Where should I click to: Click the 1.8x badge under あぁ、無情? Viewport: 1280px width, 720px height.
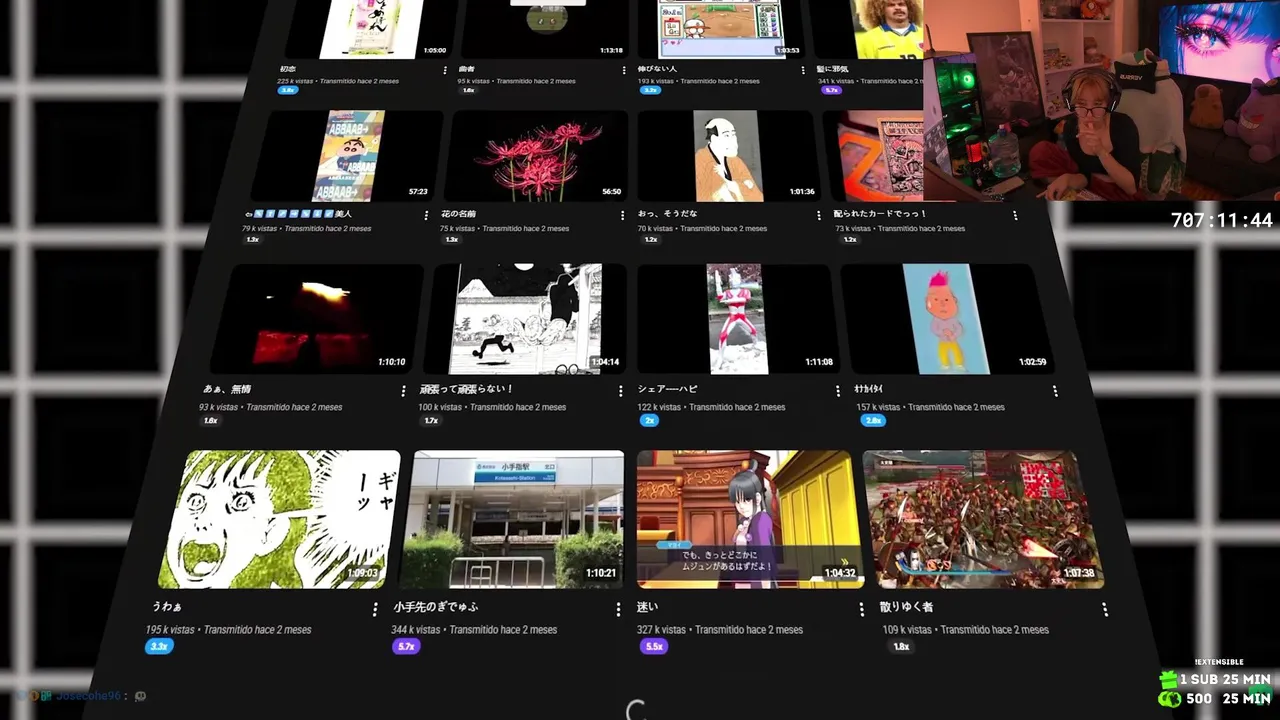click(x=210, y=421)
